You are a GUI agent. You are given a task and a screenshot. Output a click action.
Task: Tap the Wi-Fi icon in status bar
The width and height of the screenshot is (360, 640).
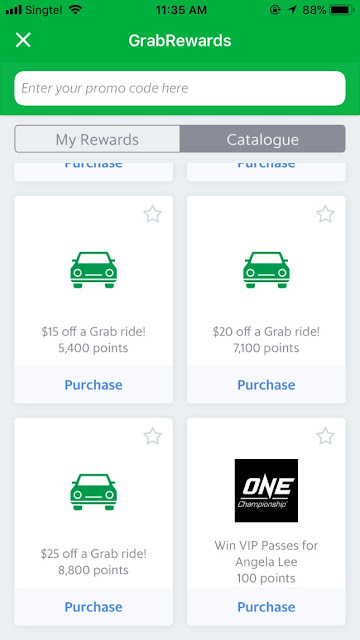click(75, 10)
